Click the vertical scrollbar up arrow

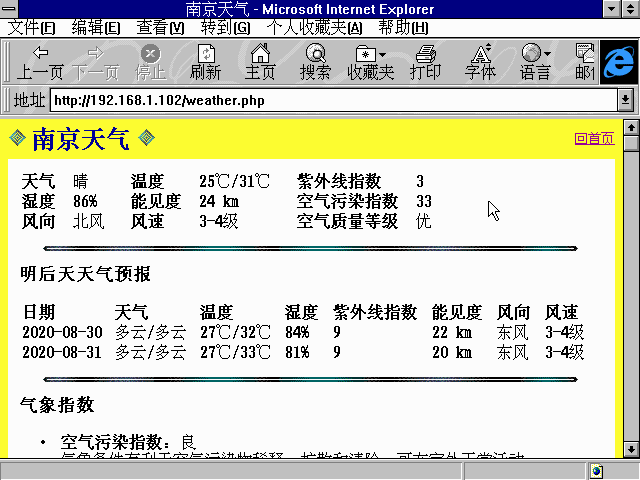pyautogui.click(x=631, y=128)
